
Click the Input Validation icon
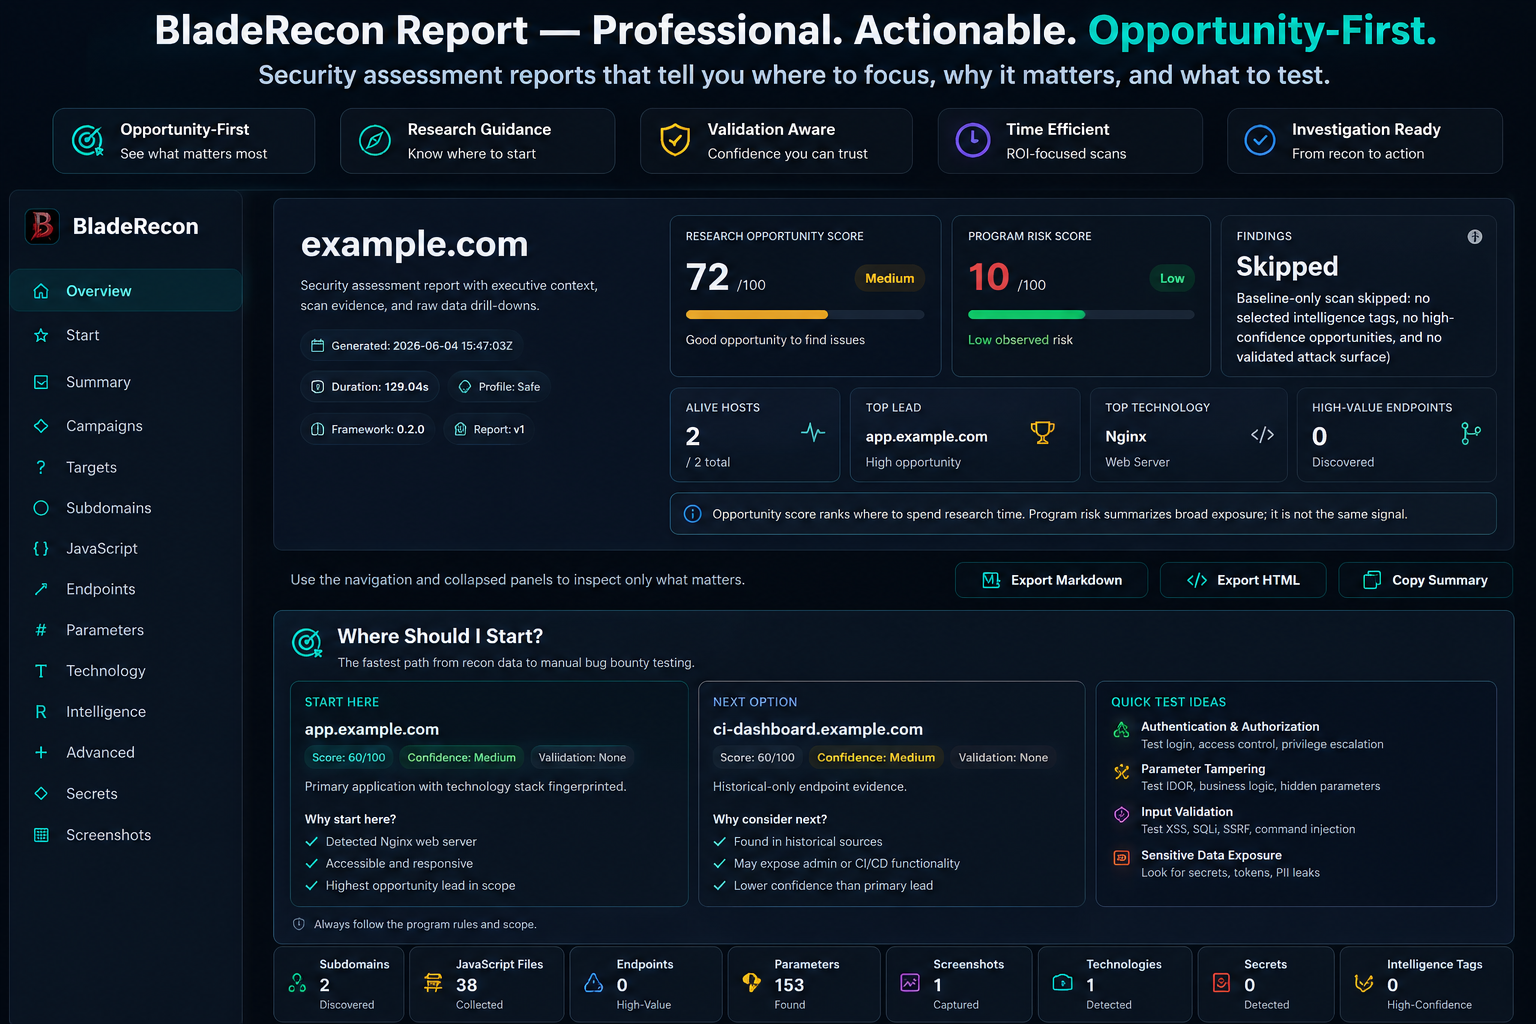(1122, 815)
